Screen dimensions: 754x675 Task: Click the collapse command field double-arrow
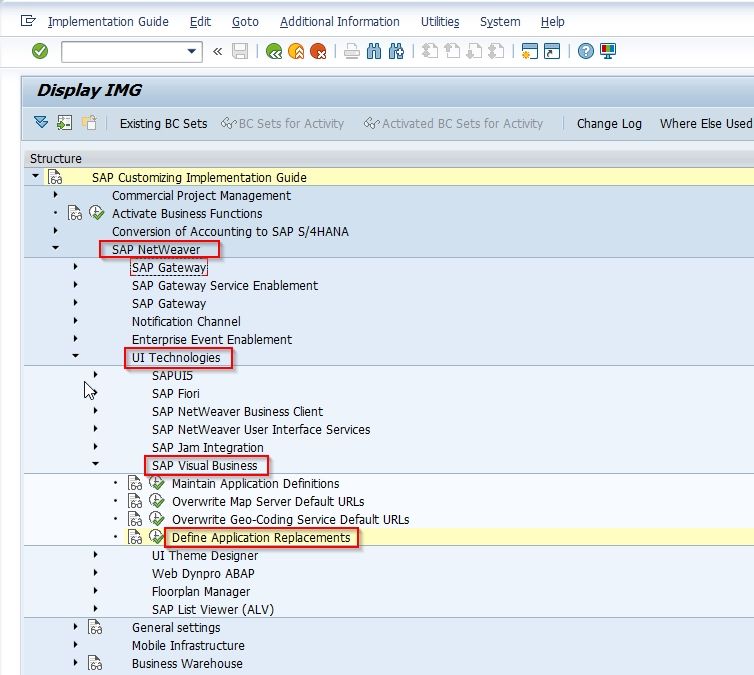(217, 51)
